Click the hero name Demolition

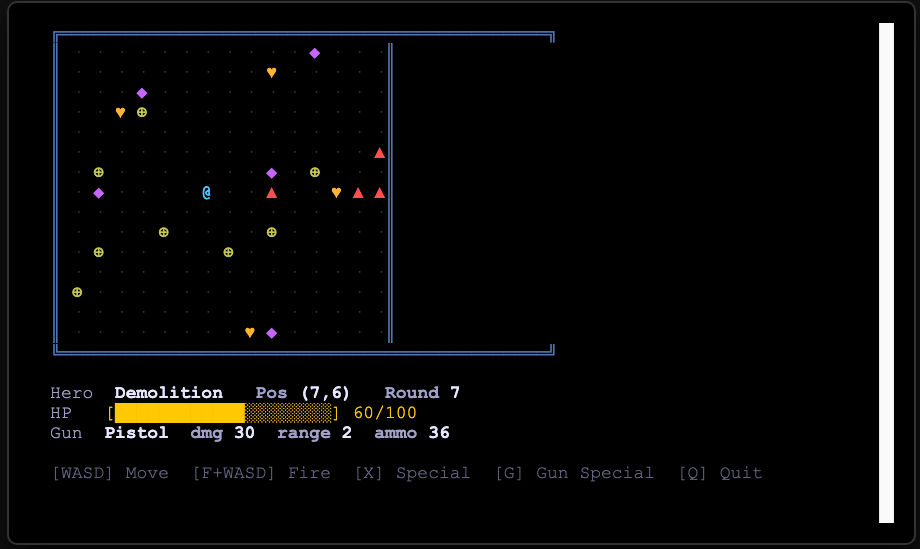(168, 392)
